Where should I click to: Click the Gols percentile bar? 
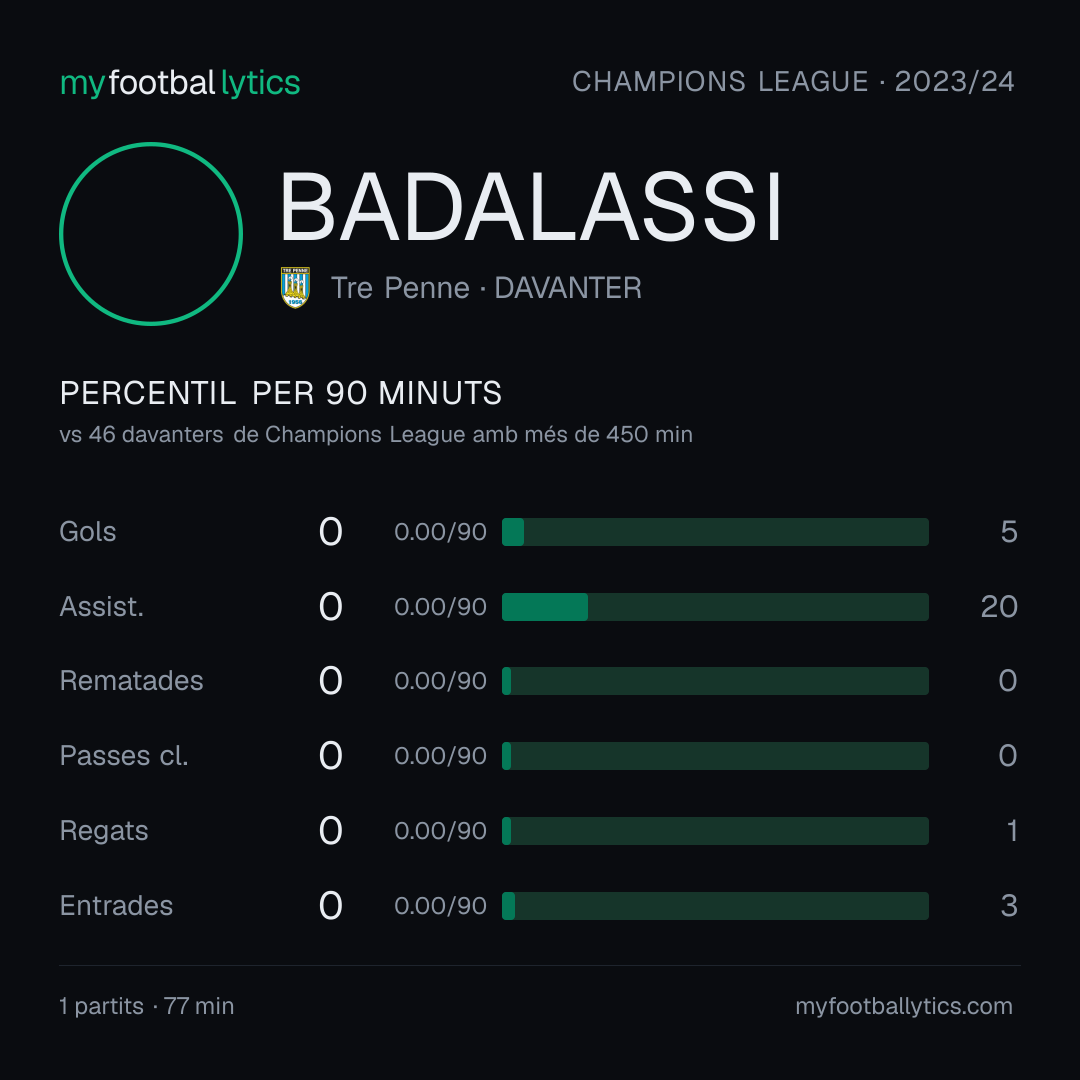tap(715, 532)
